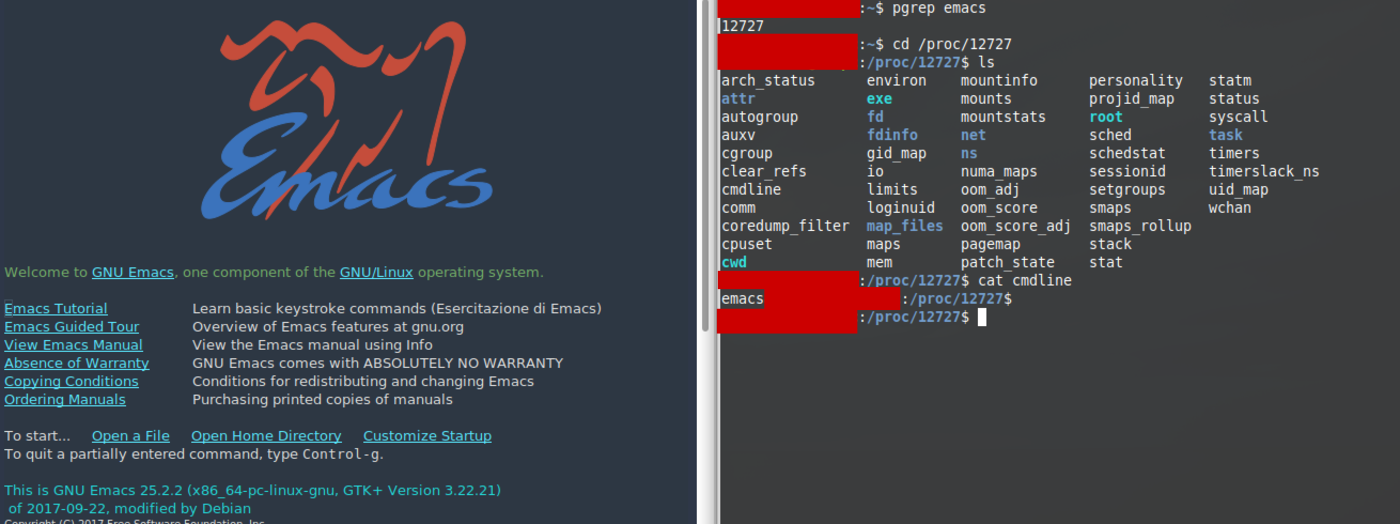Select 'mountinfo' in terminal listing

1000,81
